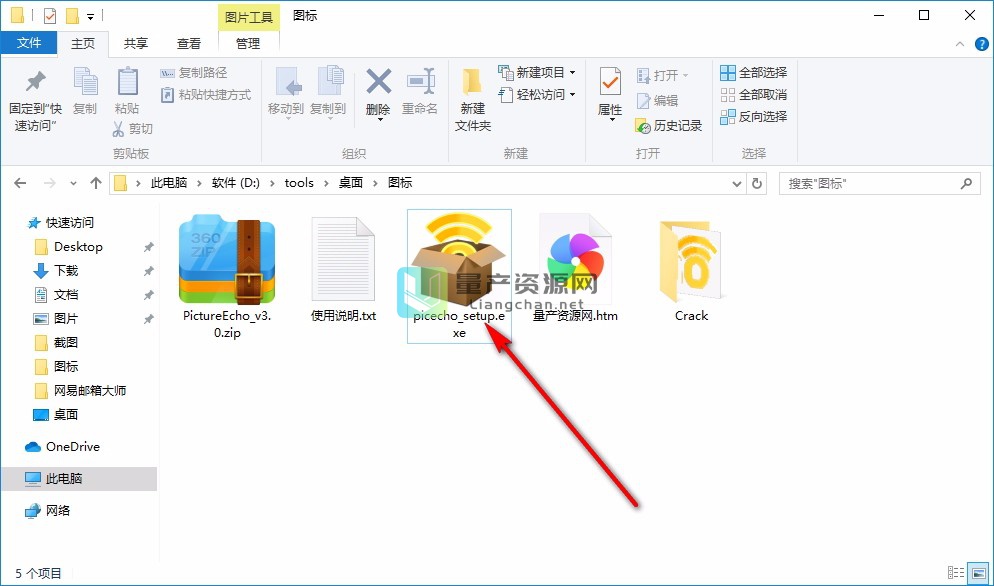
Task: Refresh the folder view
Action: coord(757,184)
